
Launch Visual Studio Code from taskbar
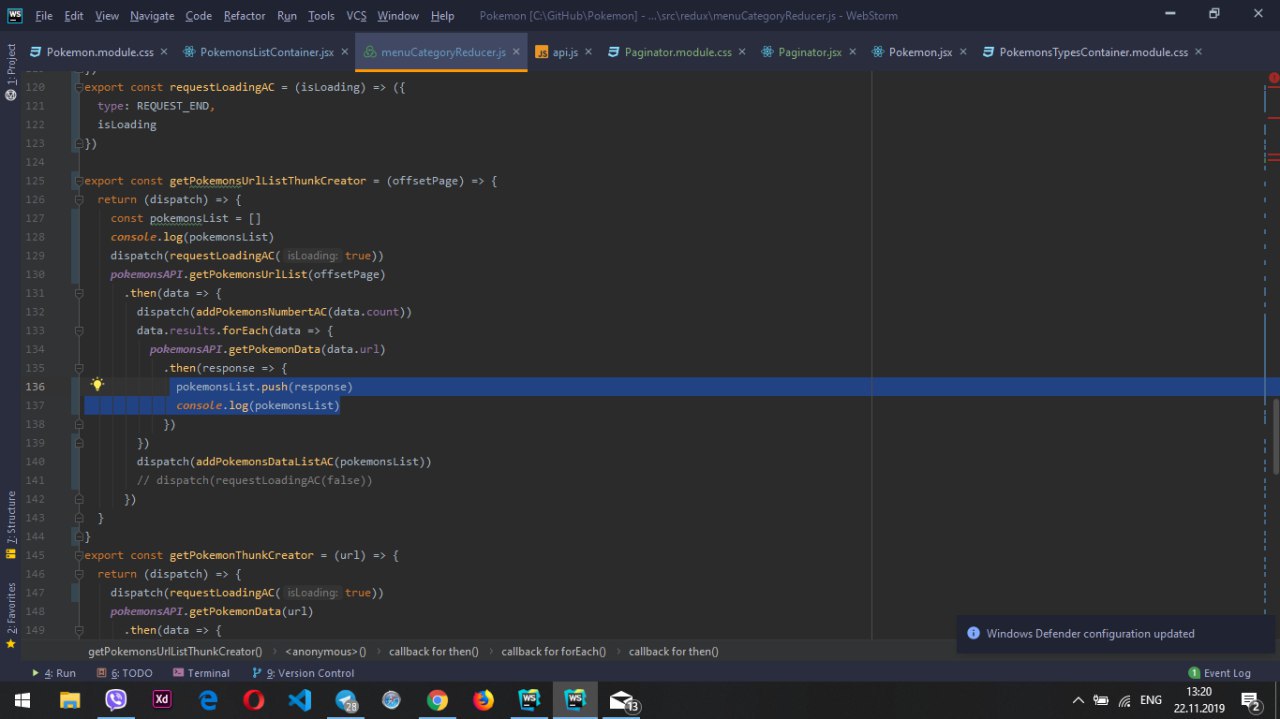(300, 700)
